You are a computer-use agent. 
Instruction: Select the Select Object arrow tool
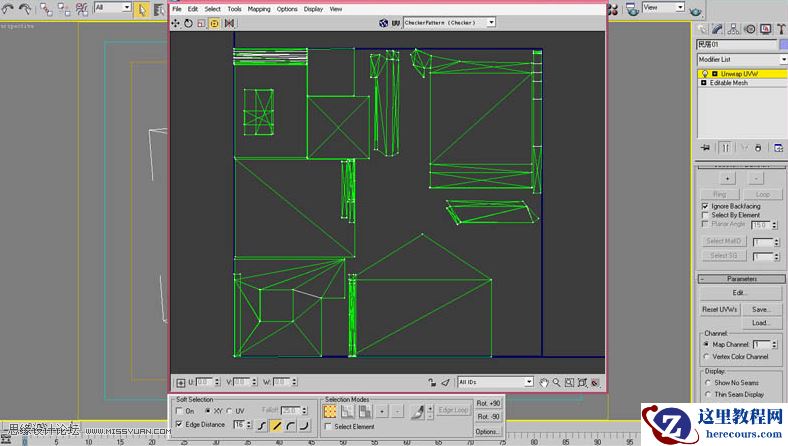[142, 9]
